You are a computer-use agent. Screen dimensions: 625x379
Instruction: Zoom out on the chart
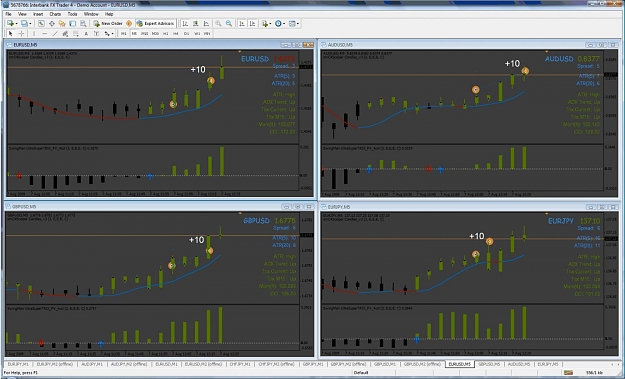pos(229,24)
